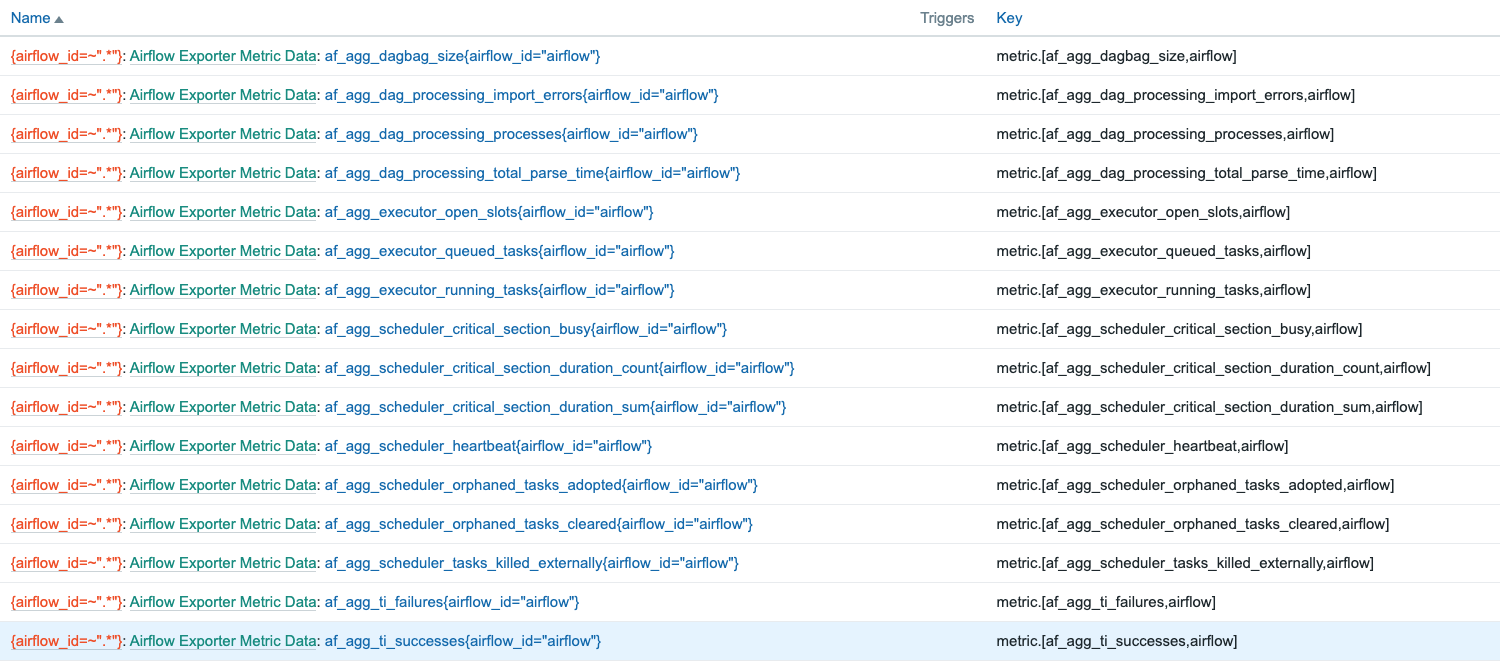The image size is (1500, 663).
Task: Click Airflow Exporter Metric Data in af_agg_executor_running_tasks row
Action: tap(223, 290)
